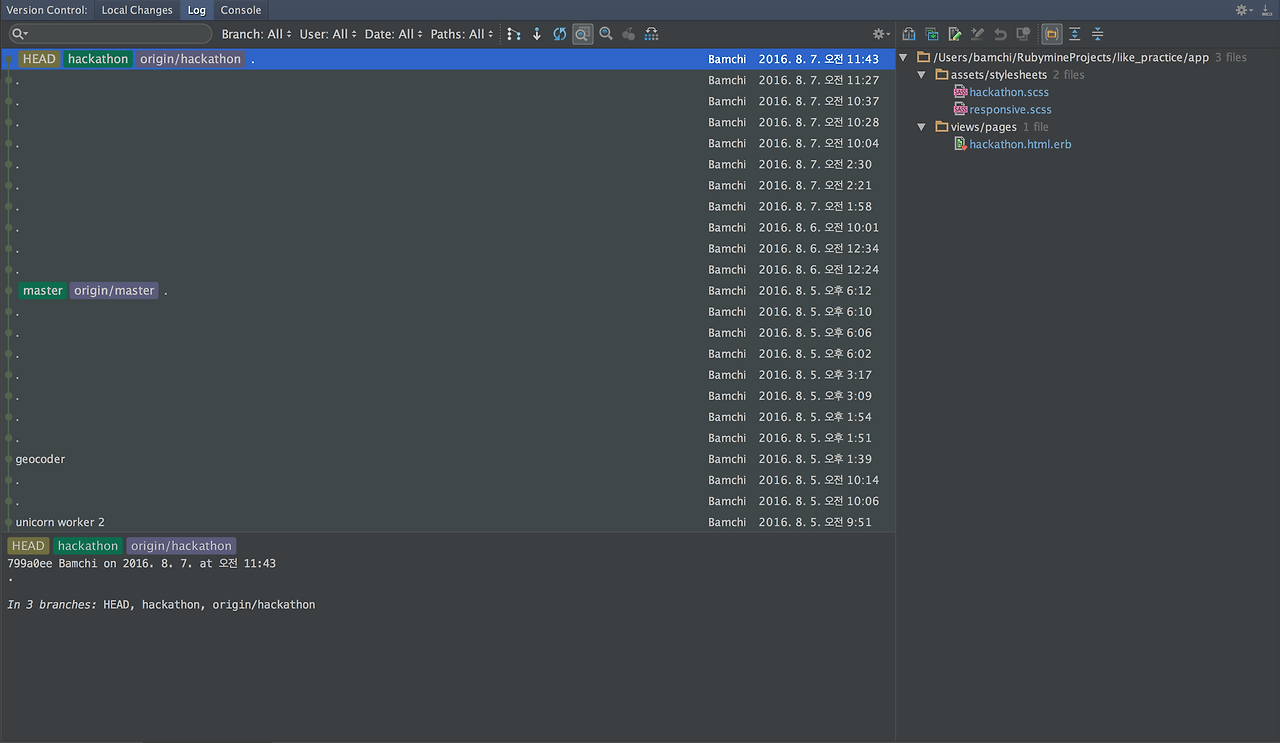Select the Log tab
The height and width of the screenshot is (743, 1280).
click(x=197, y=10)
